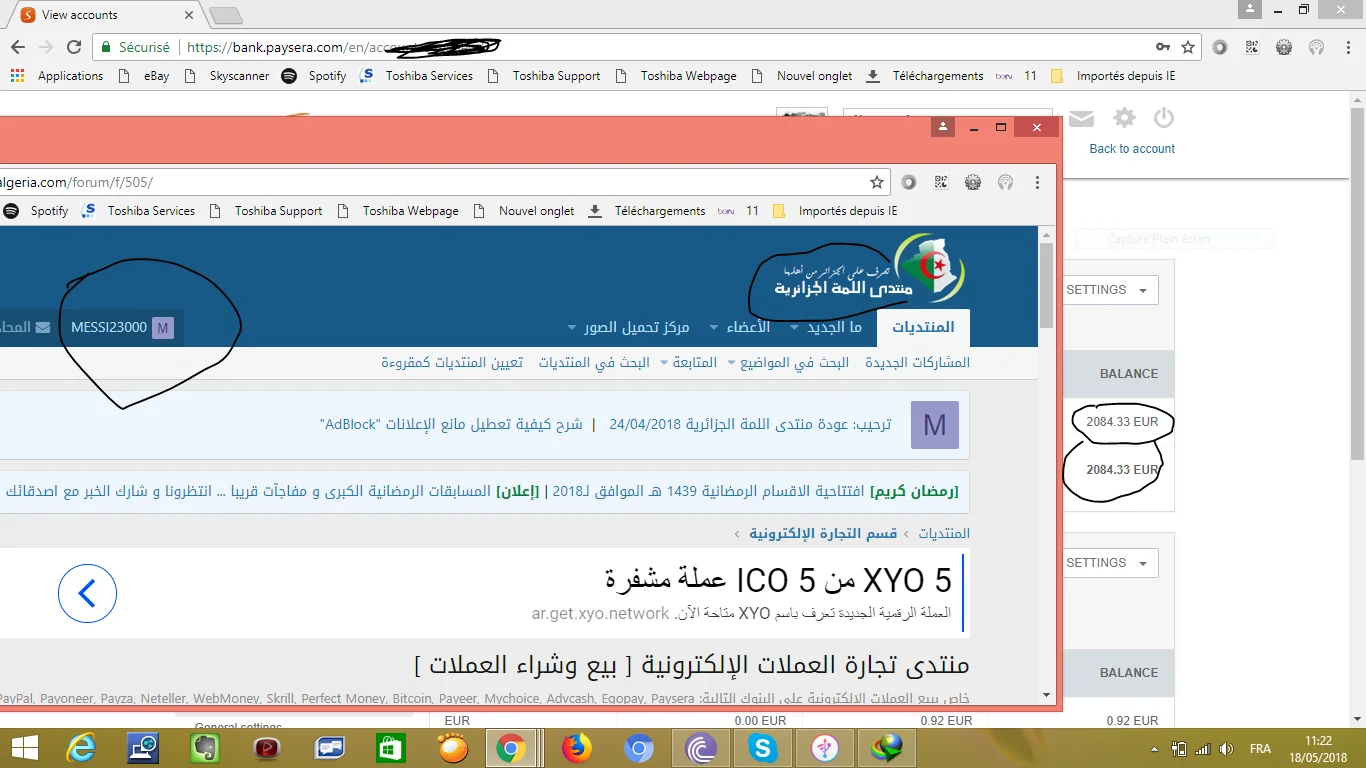Image resolution: width=1366 pixels, height=768 pixels.
Task: Open Internet Explorer from taskbar
Action: click(80, 748)
